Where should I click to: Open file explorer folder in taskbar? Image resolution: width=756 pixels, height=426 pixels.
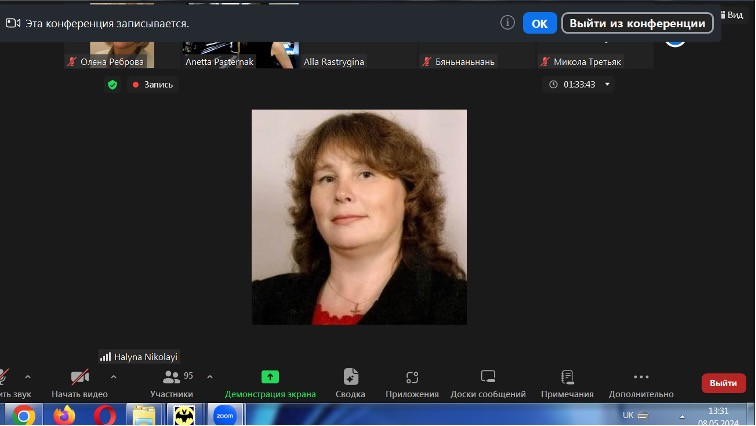(144, 415)
